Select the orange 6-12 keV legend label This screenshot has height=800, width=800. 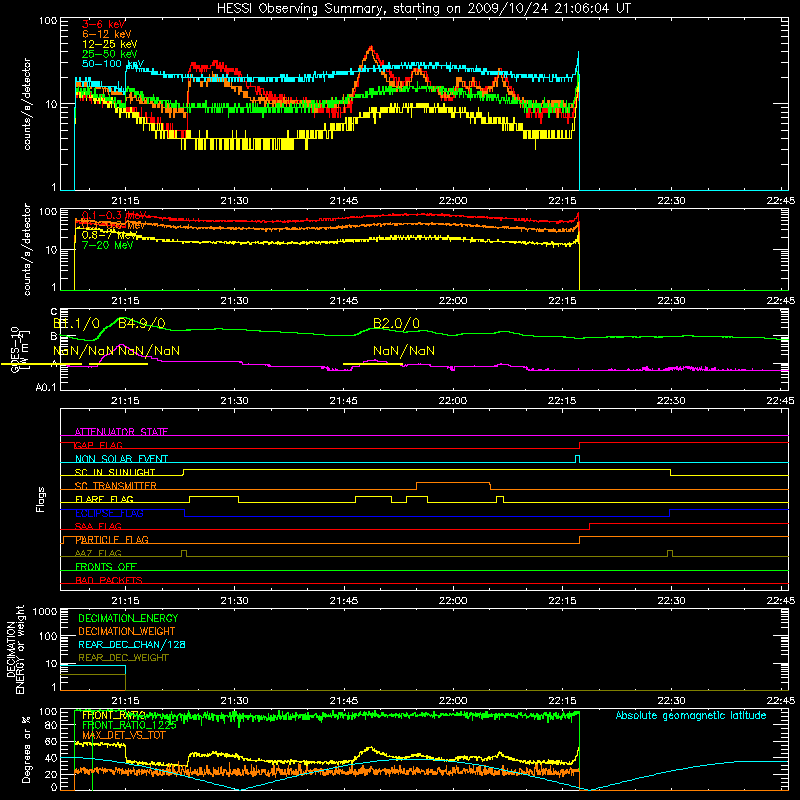107,34
